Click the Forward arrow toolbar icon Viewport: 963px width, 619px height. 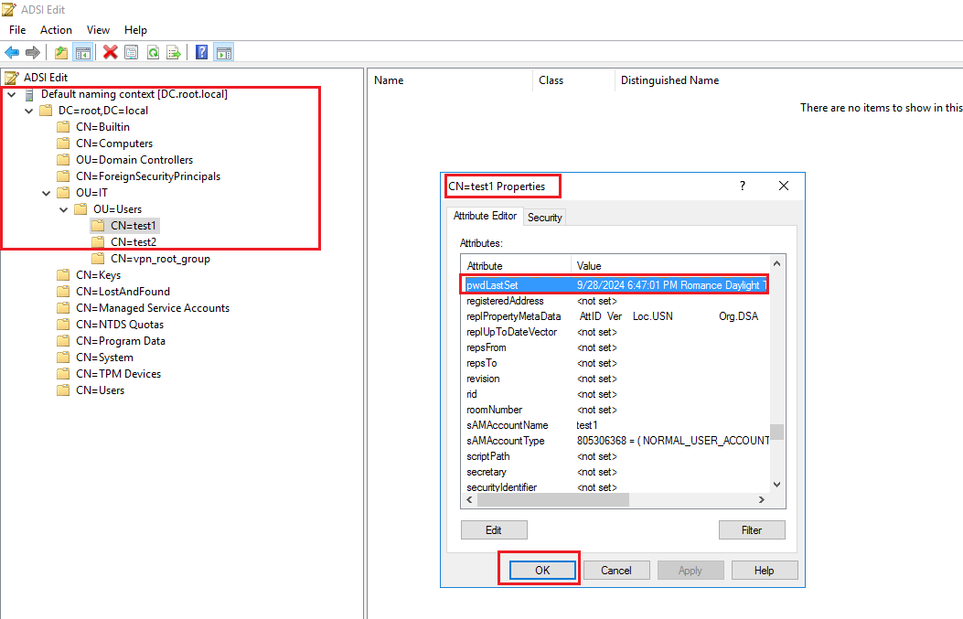[x=33, y=53]
